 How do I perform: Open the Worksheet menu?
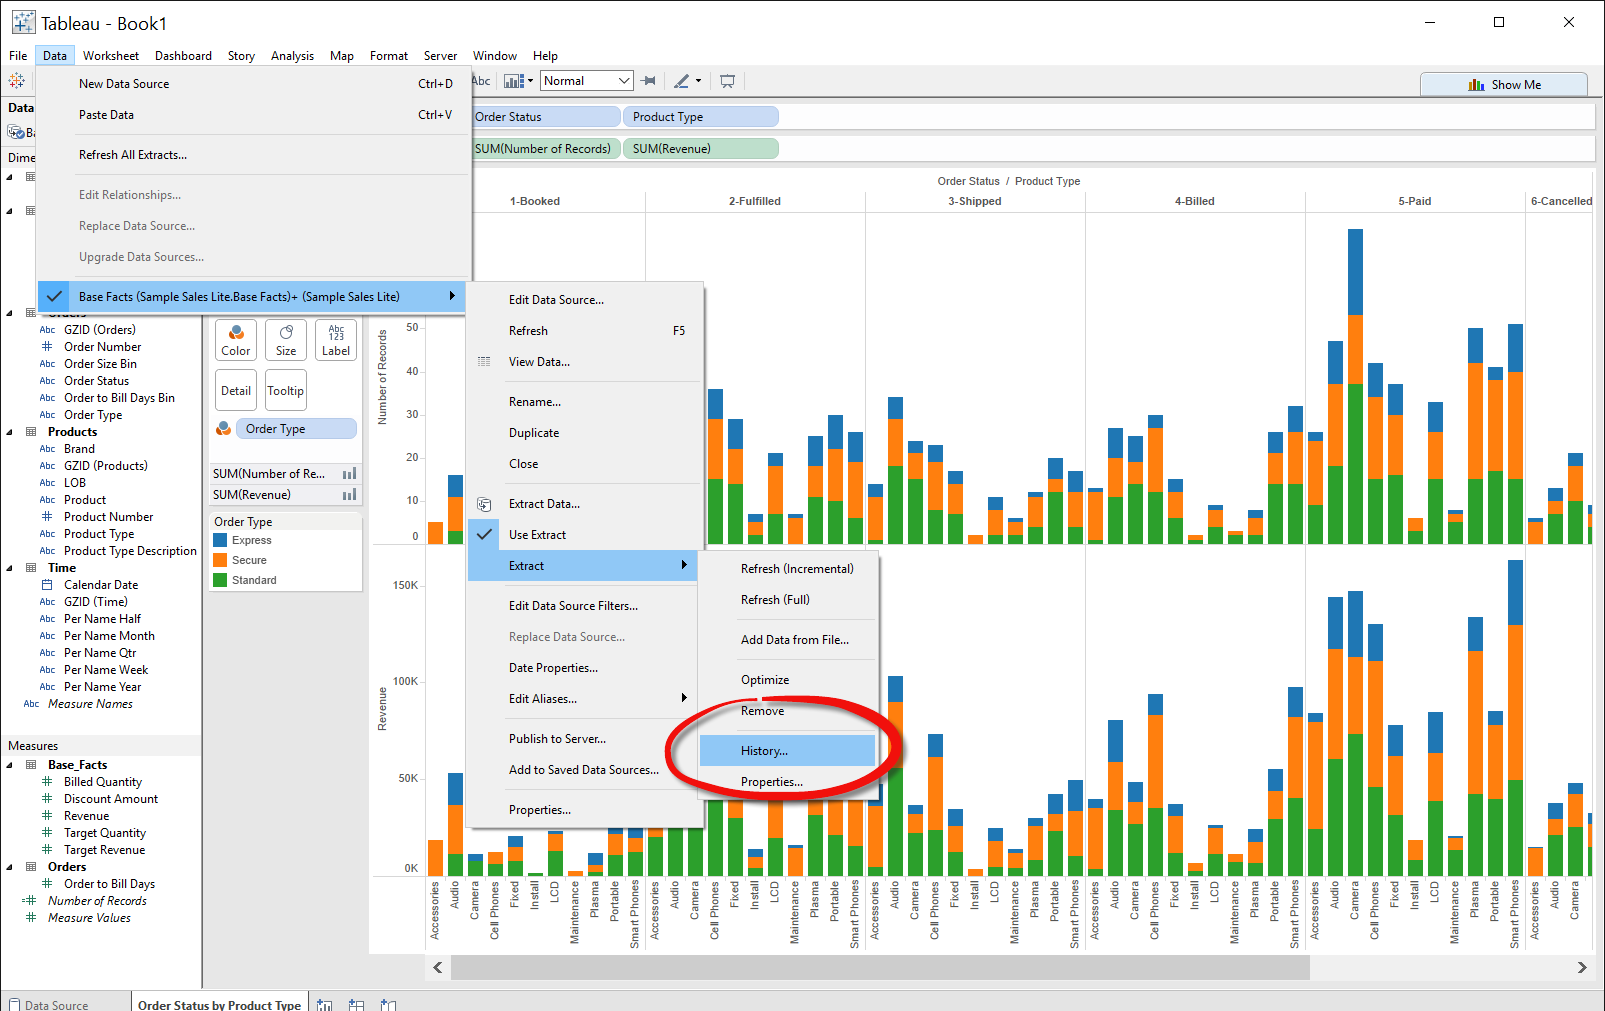click(111, 56)
